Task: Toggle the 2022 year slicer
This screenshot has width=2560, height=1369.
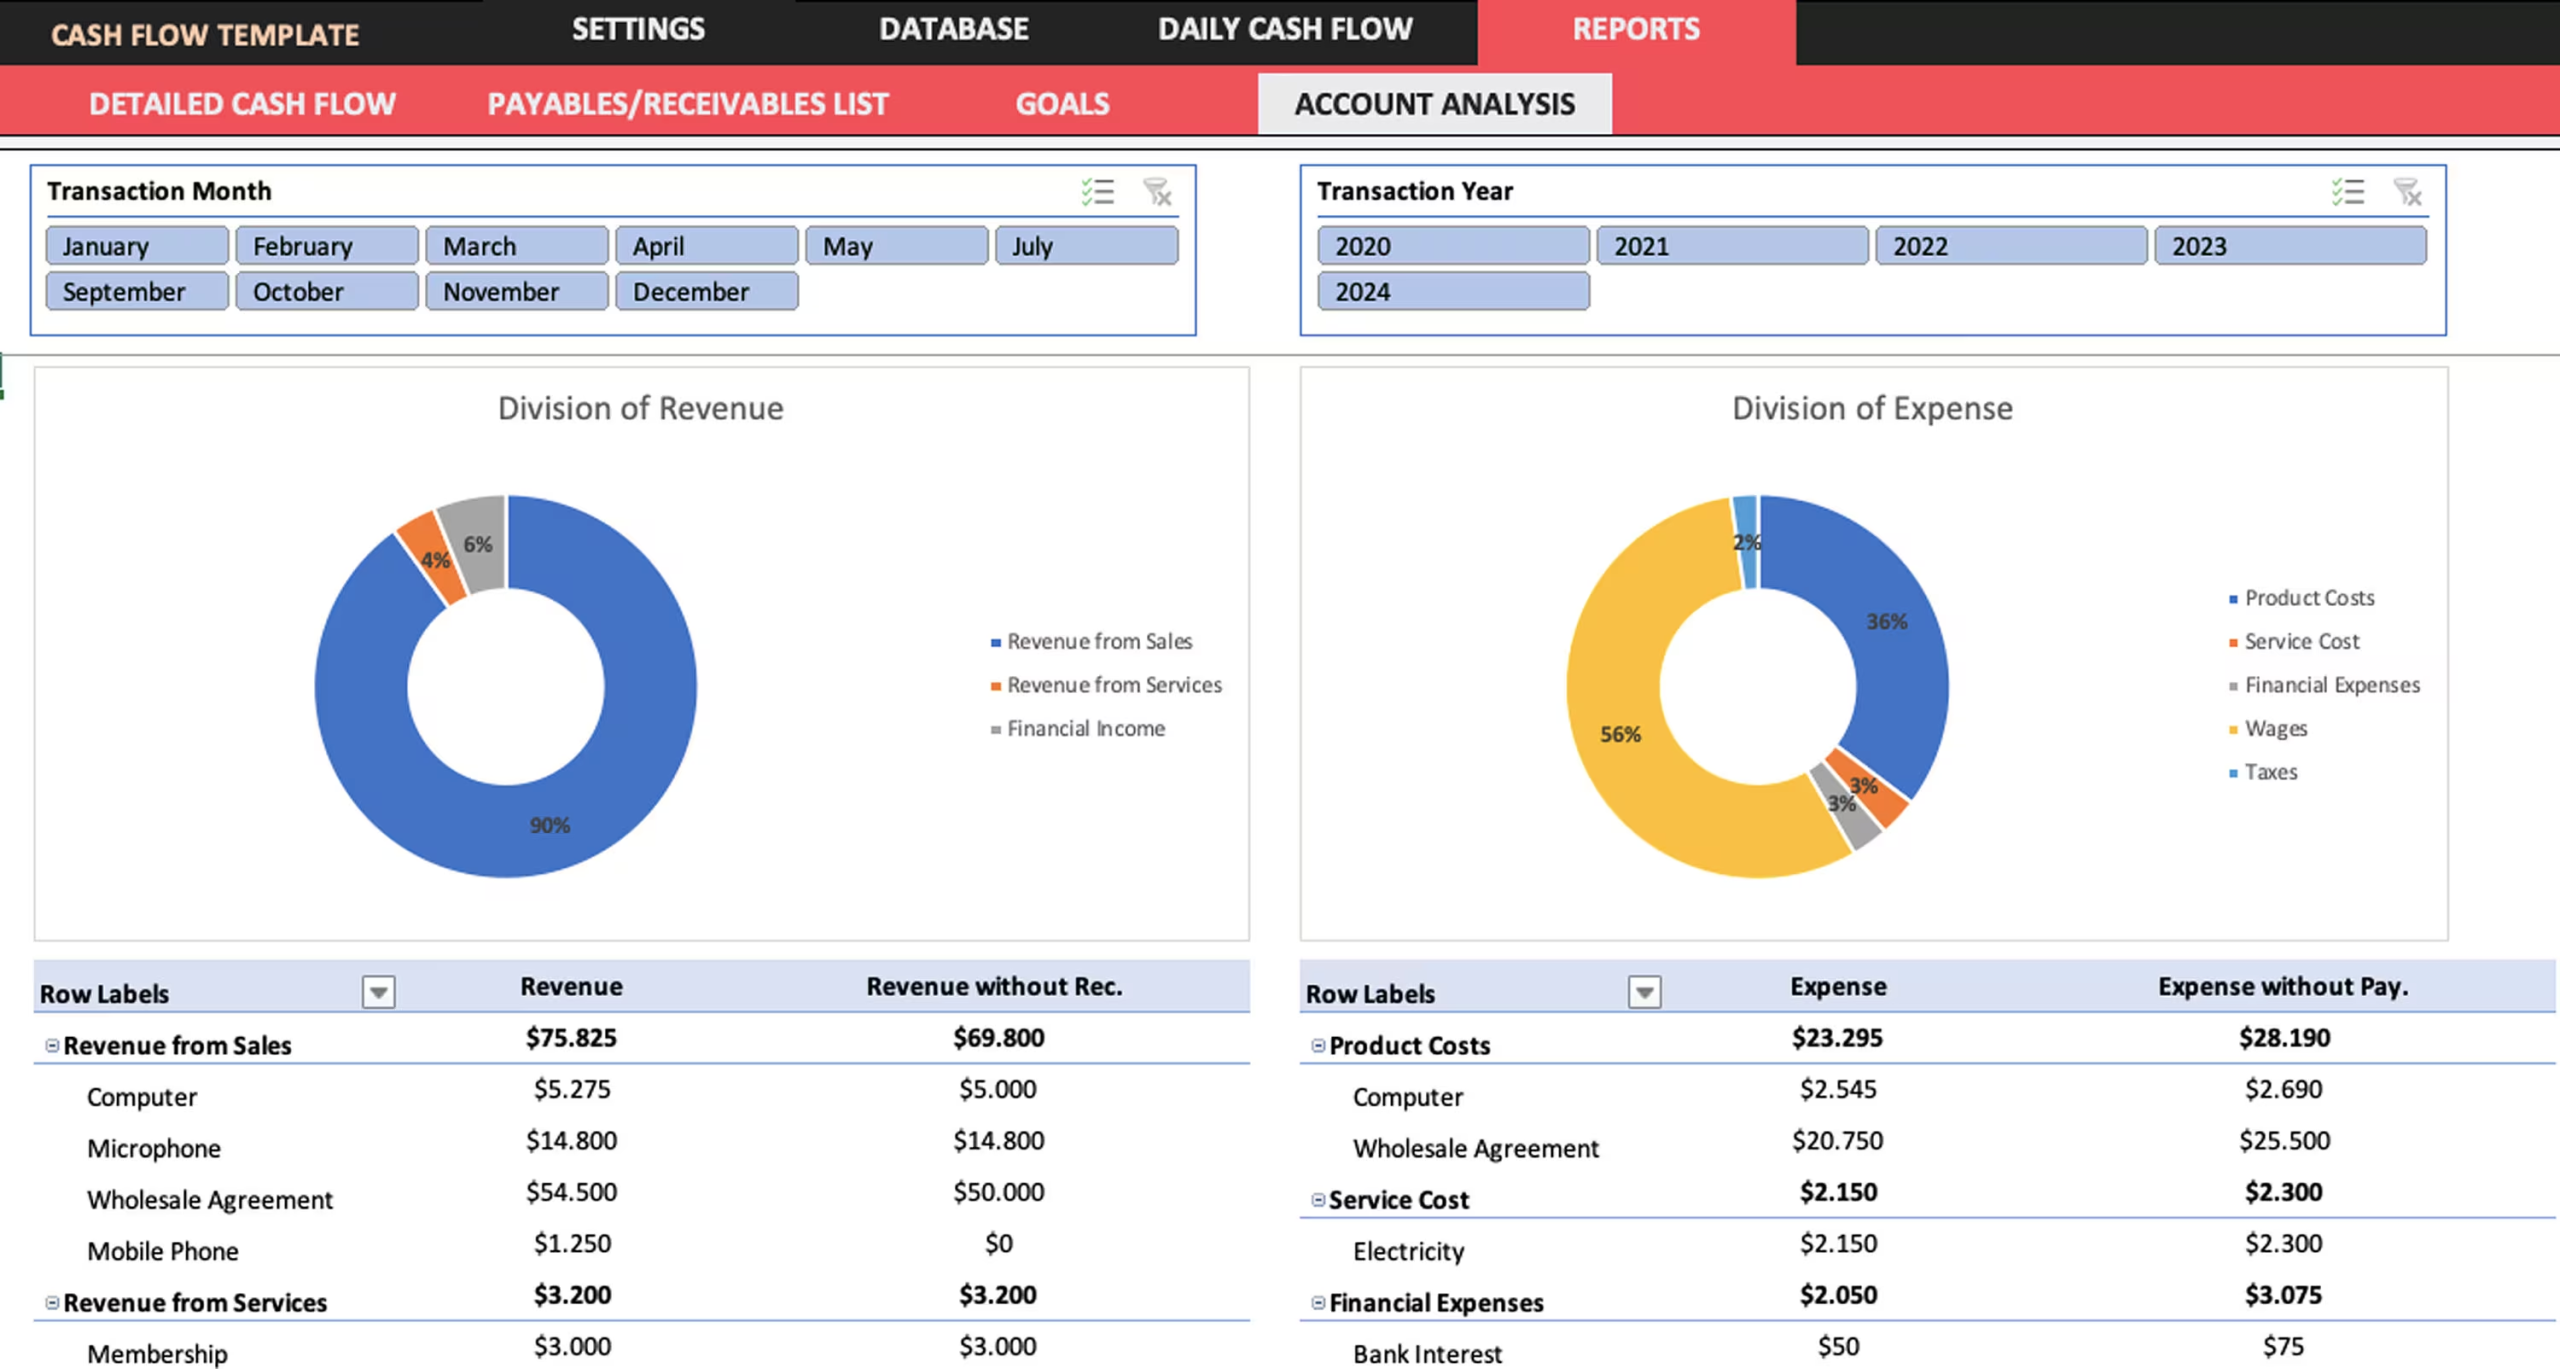Action: 2010,246
